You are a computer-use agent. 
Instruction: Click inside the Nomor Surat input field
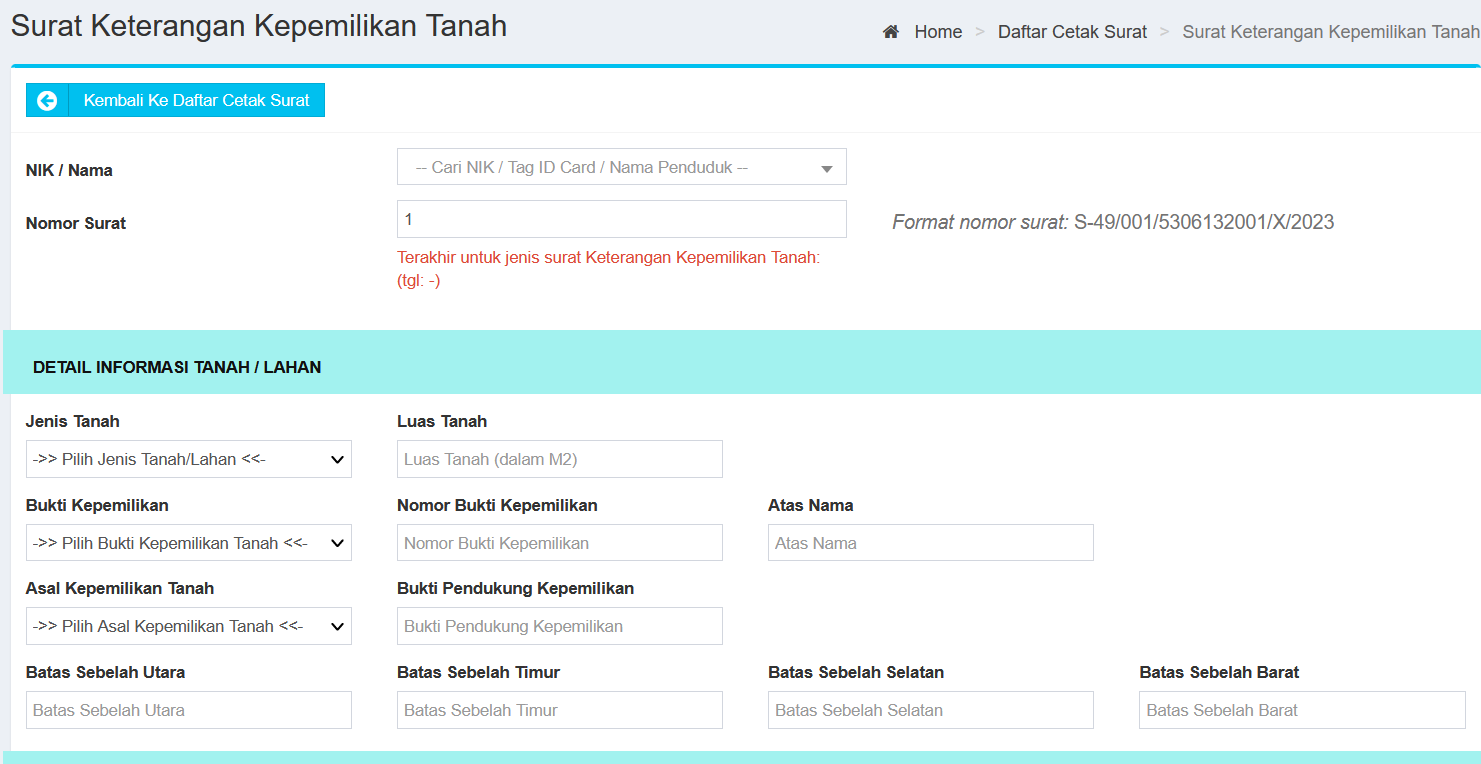click(x=621, y=219)
